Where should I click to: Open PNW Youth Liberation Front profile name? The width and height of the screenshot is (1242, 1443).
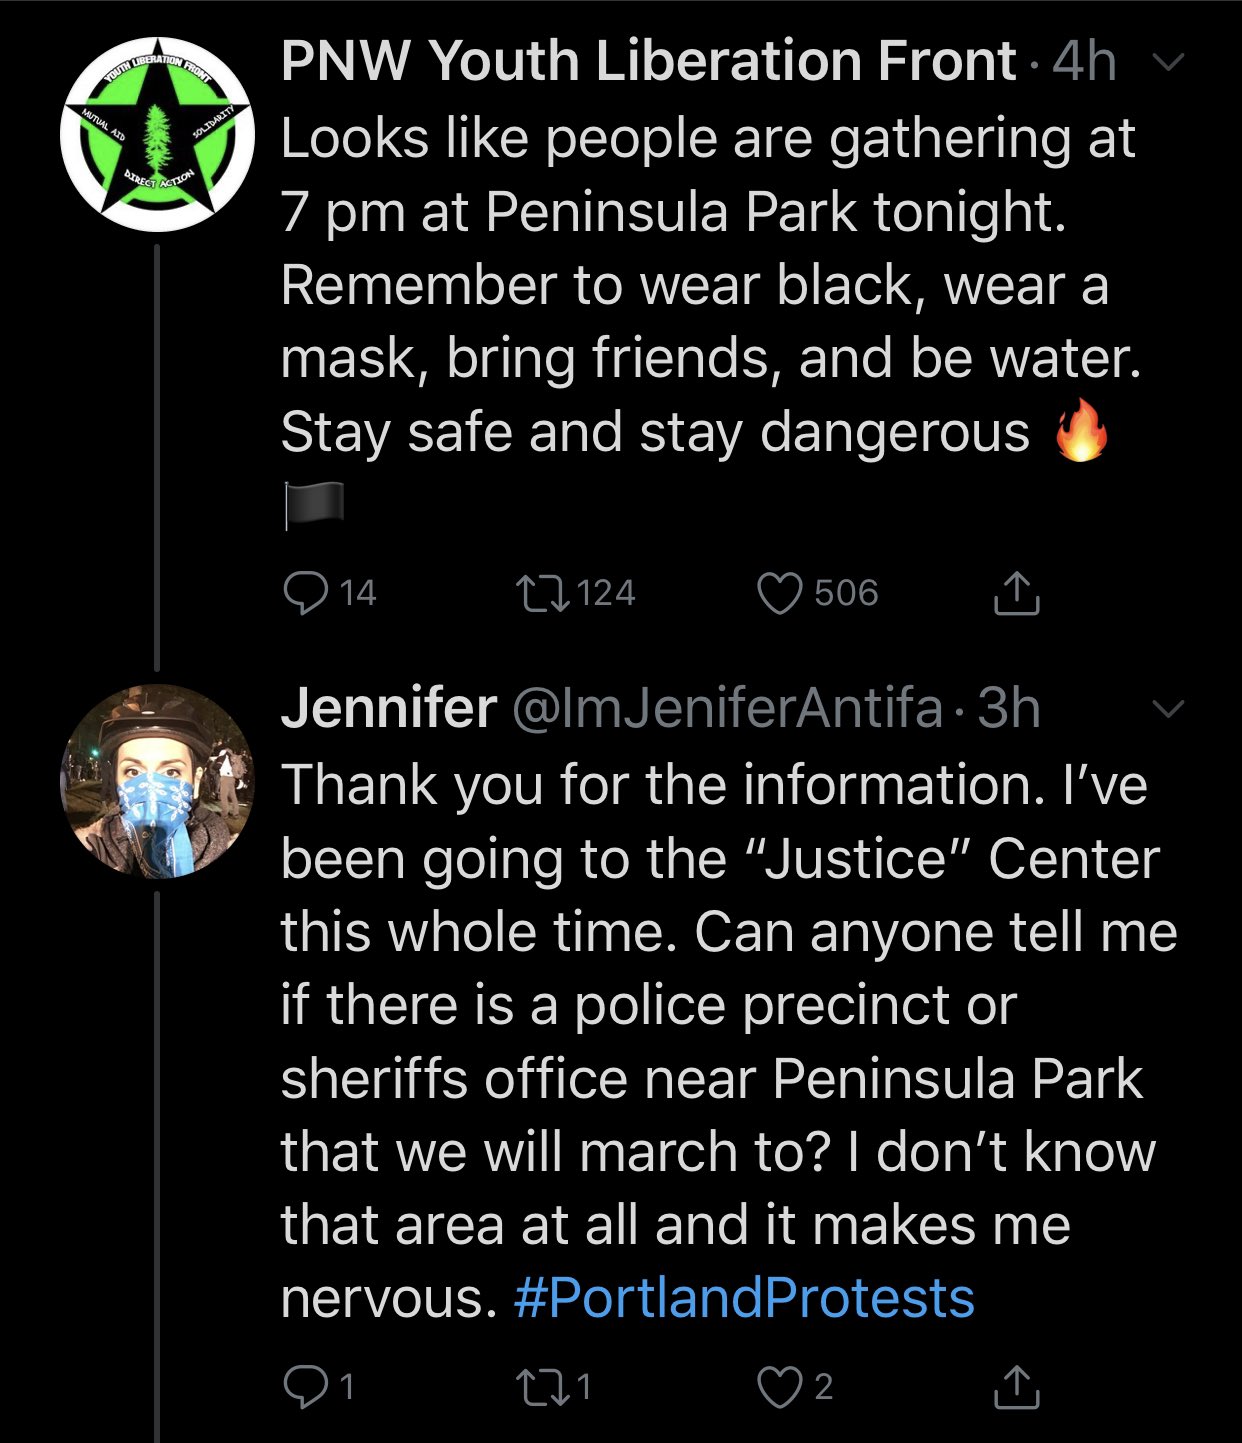[649, 61]
